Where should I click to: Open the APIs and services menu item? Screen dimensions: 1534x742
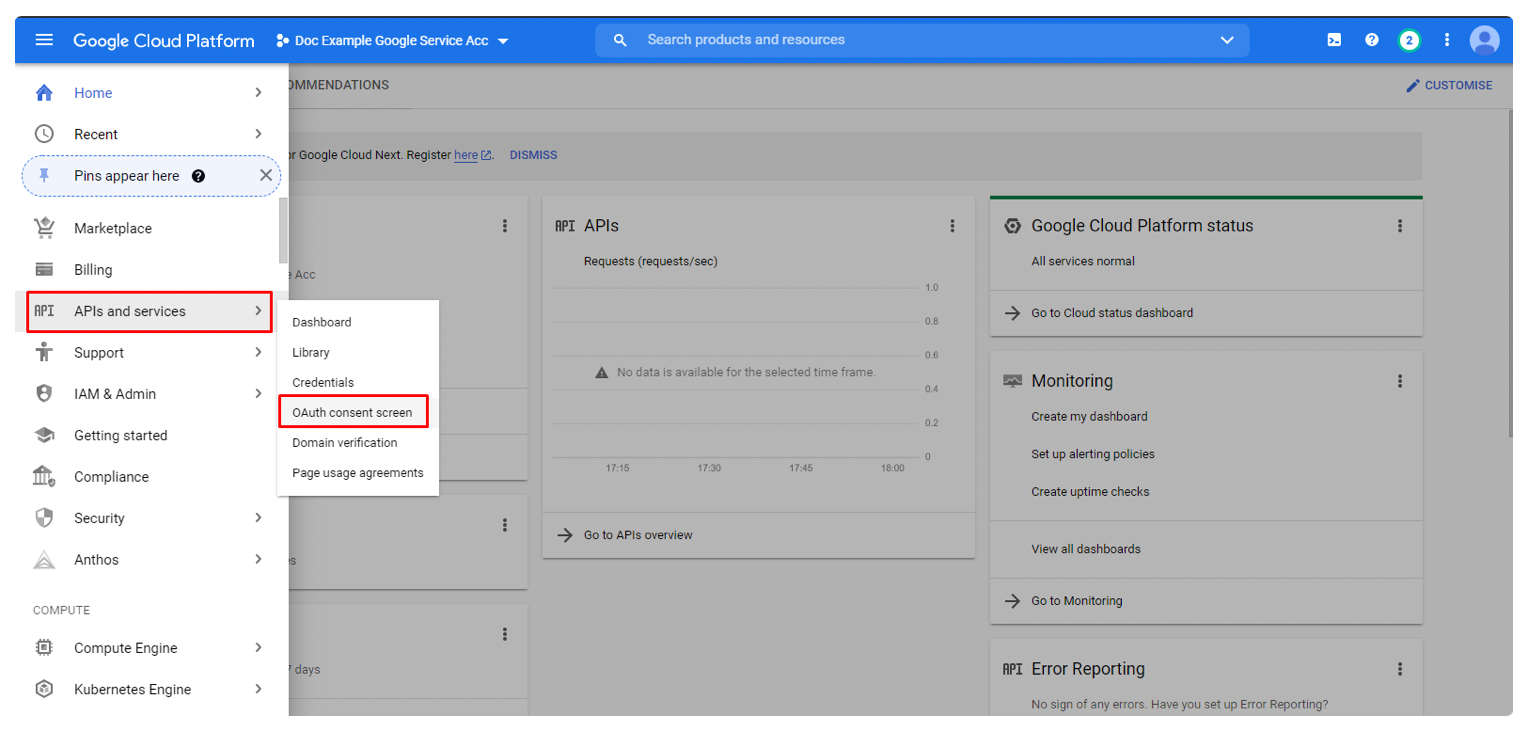pyautogui.click(x=149, y=311)
